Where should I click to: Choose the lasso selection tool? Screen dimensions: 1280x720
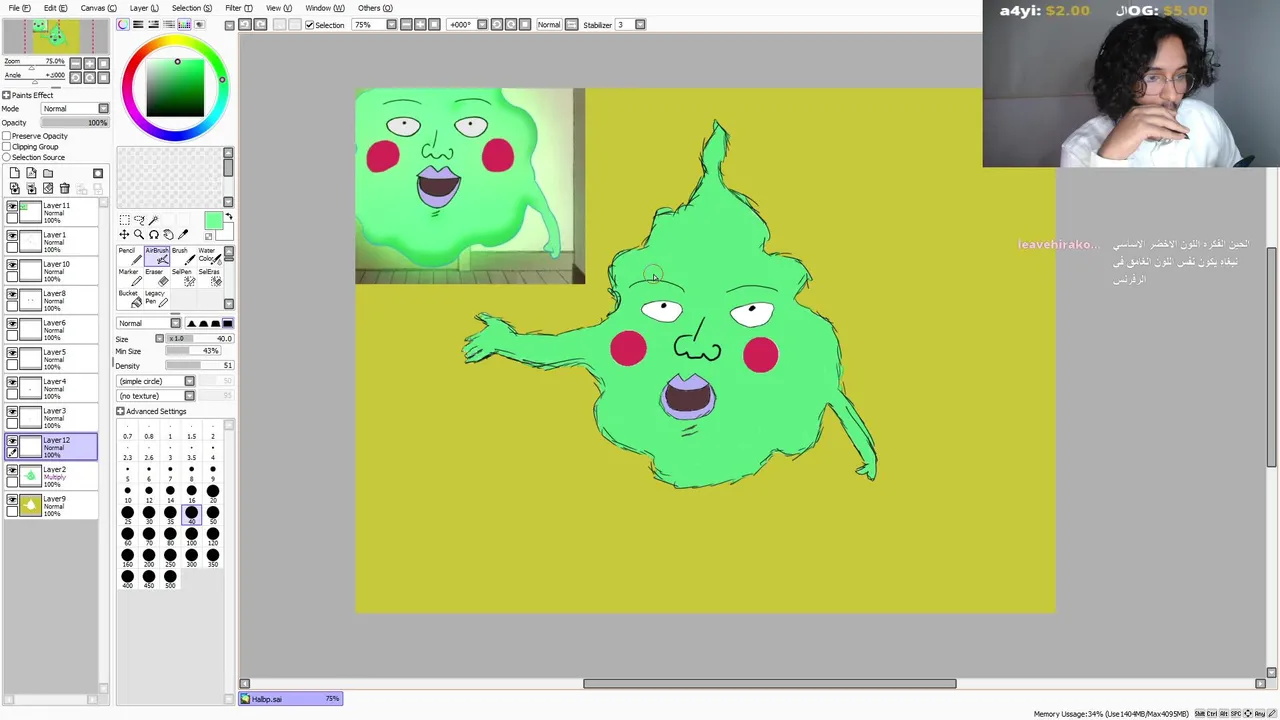pyautogui.click(x=139, y=220)
